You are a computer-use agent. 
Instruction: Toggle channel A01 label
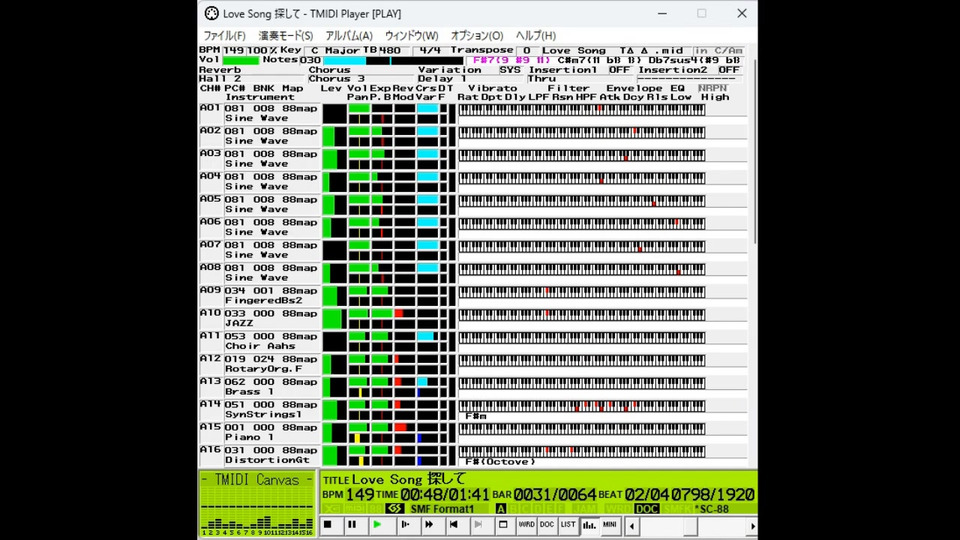[211, 108]
